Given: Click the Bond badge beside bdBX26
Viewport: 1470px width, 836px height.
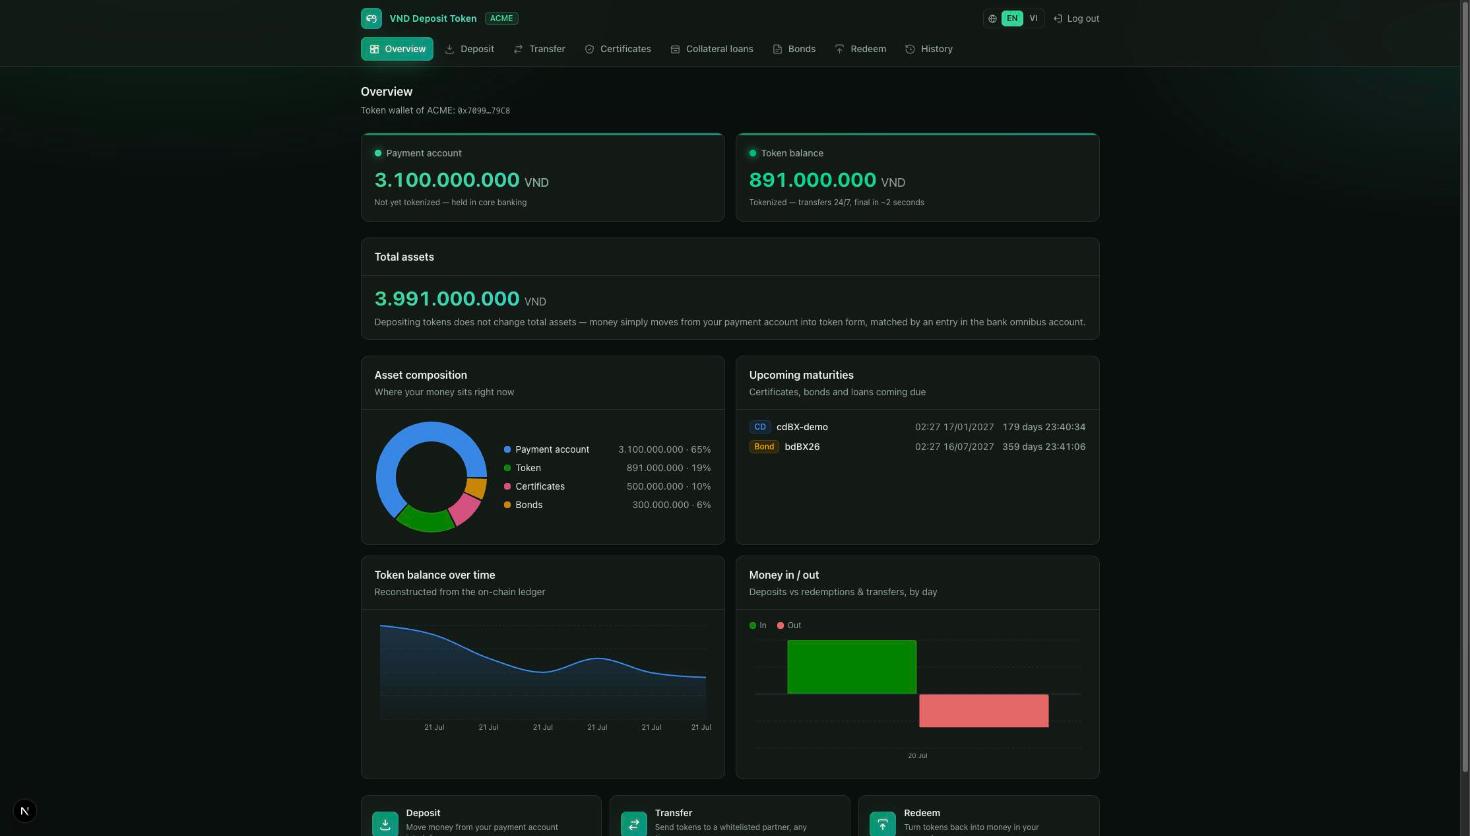Looking at the screenshot, I should point(764,447).
